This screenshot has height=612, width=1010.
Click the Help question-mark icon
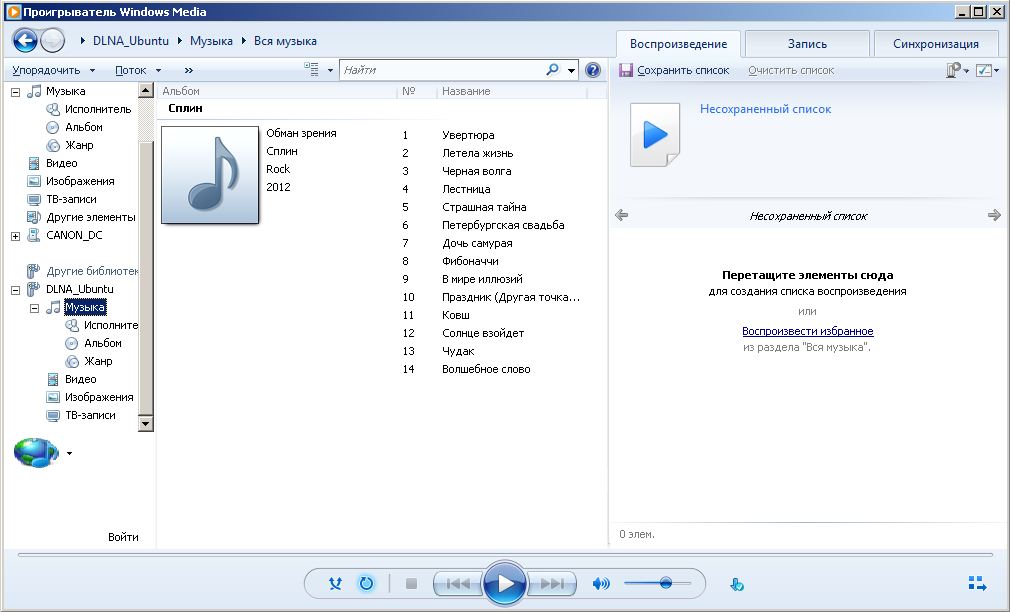coord(594,70)
